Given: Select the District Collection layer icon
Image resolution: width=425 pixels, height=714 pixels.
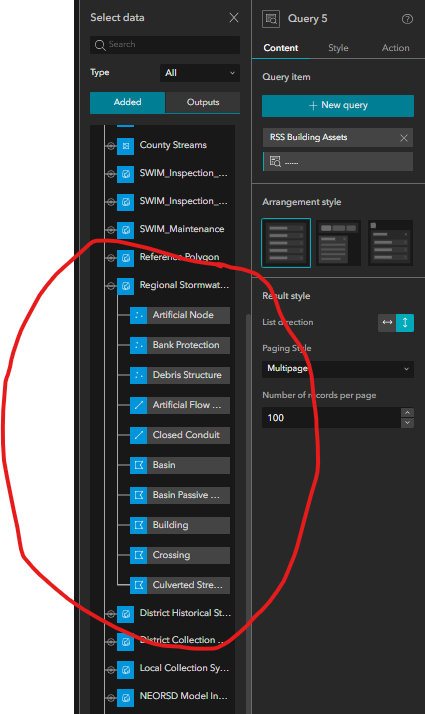Looking at the screenshot, I should (x=126, y=642).
